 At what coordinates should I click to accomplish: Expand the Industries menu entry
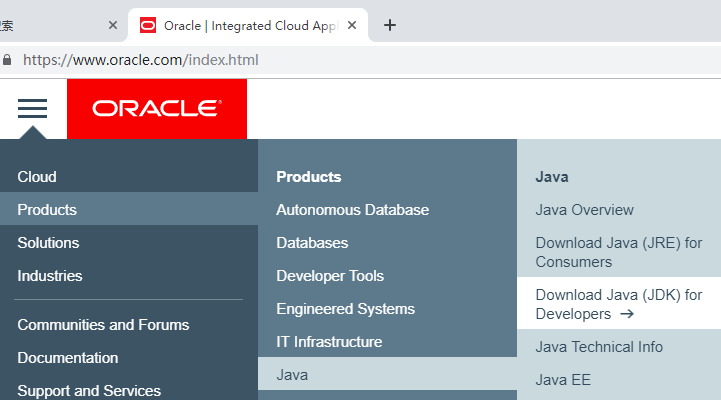(50, 276)
